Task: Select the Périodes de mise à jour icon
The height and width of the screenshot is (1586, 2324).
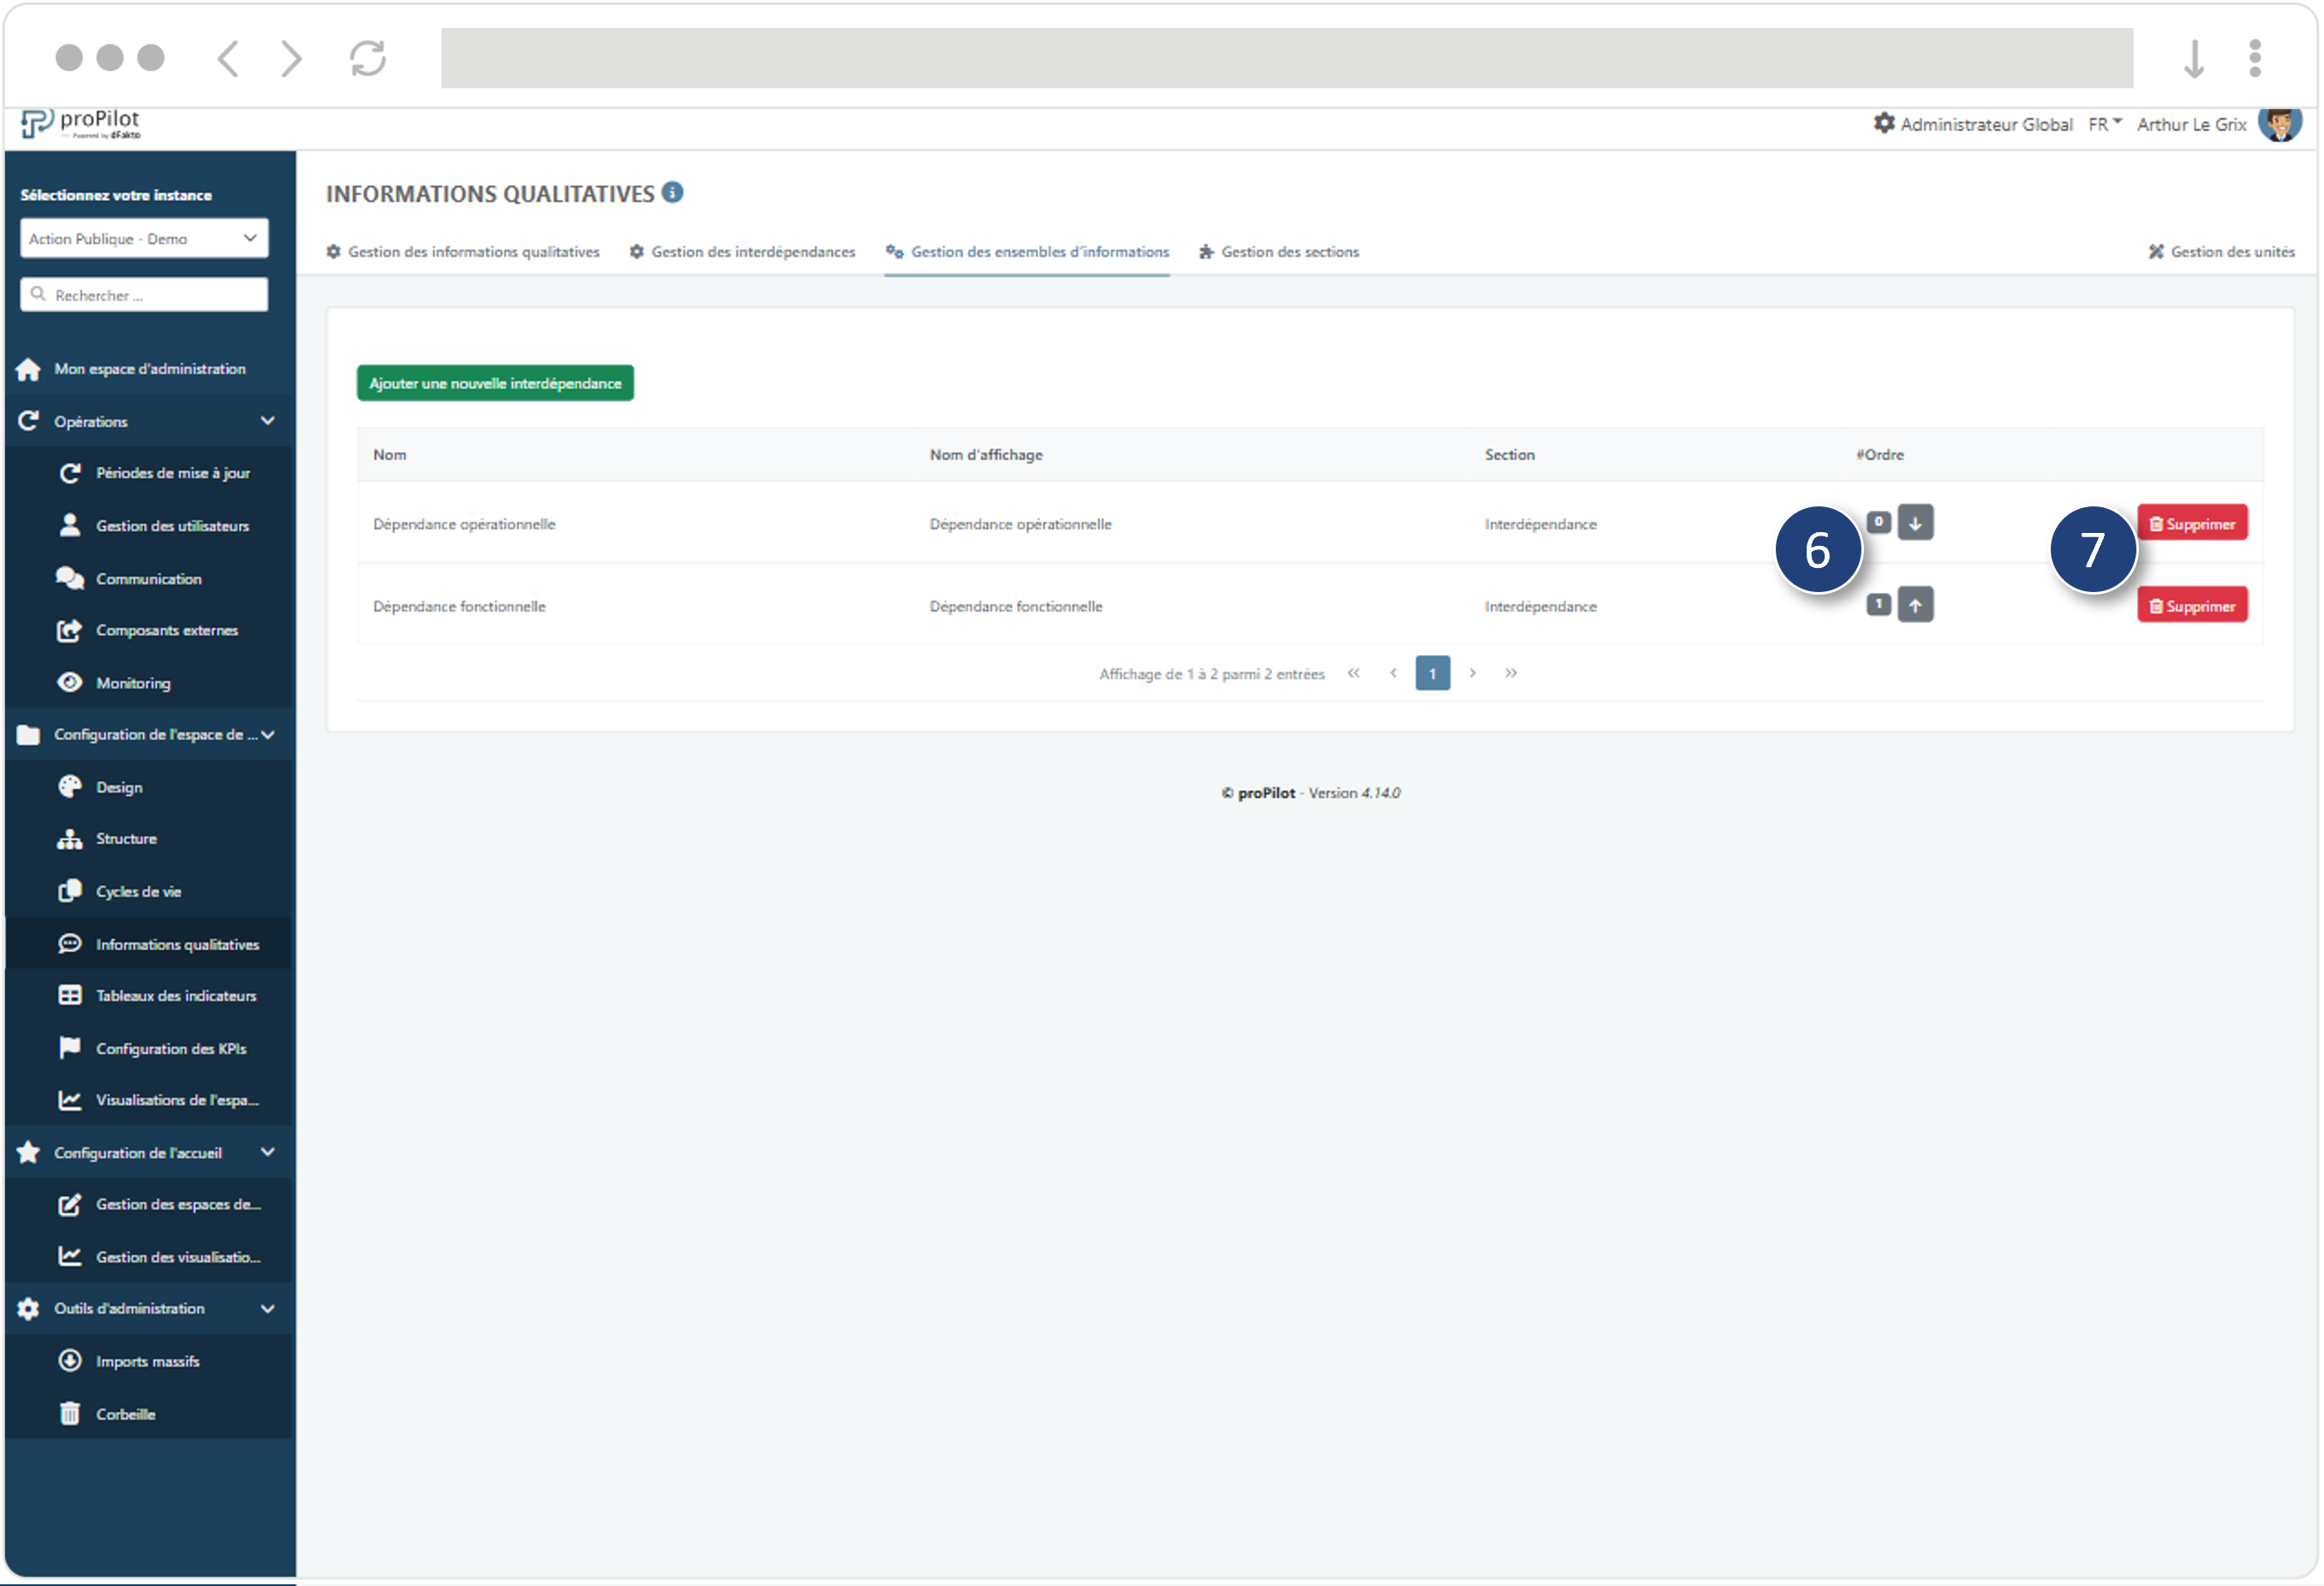Action: click(x=69, y=472)
